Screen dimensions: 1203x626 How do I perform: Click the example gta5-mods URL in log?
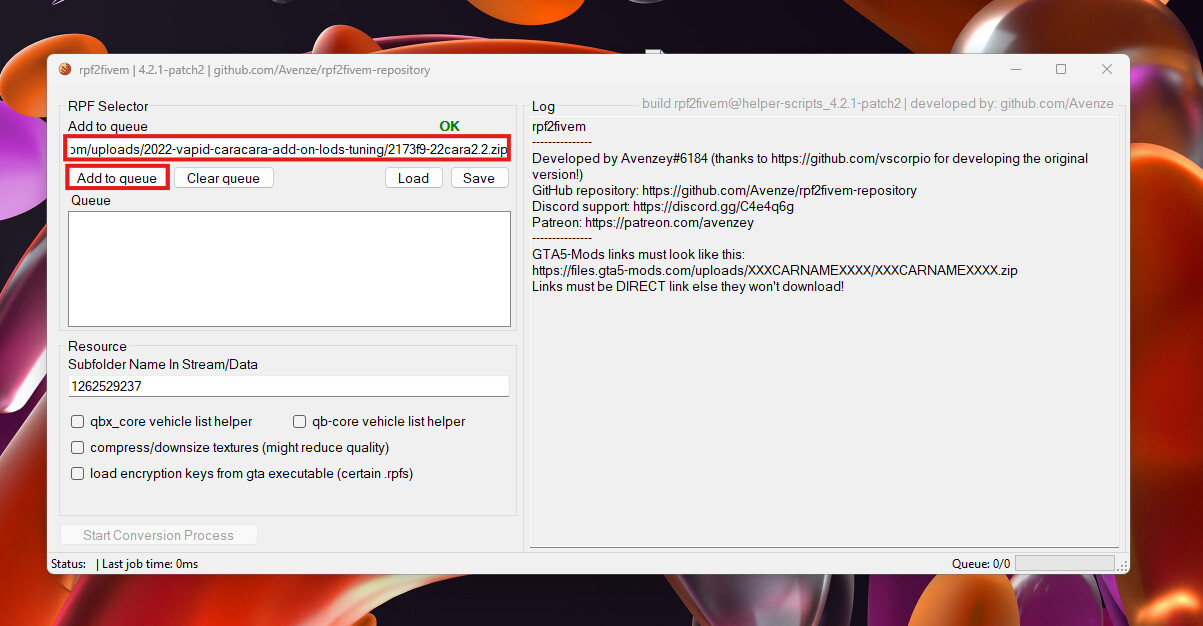pos(775,270)
